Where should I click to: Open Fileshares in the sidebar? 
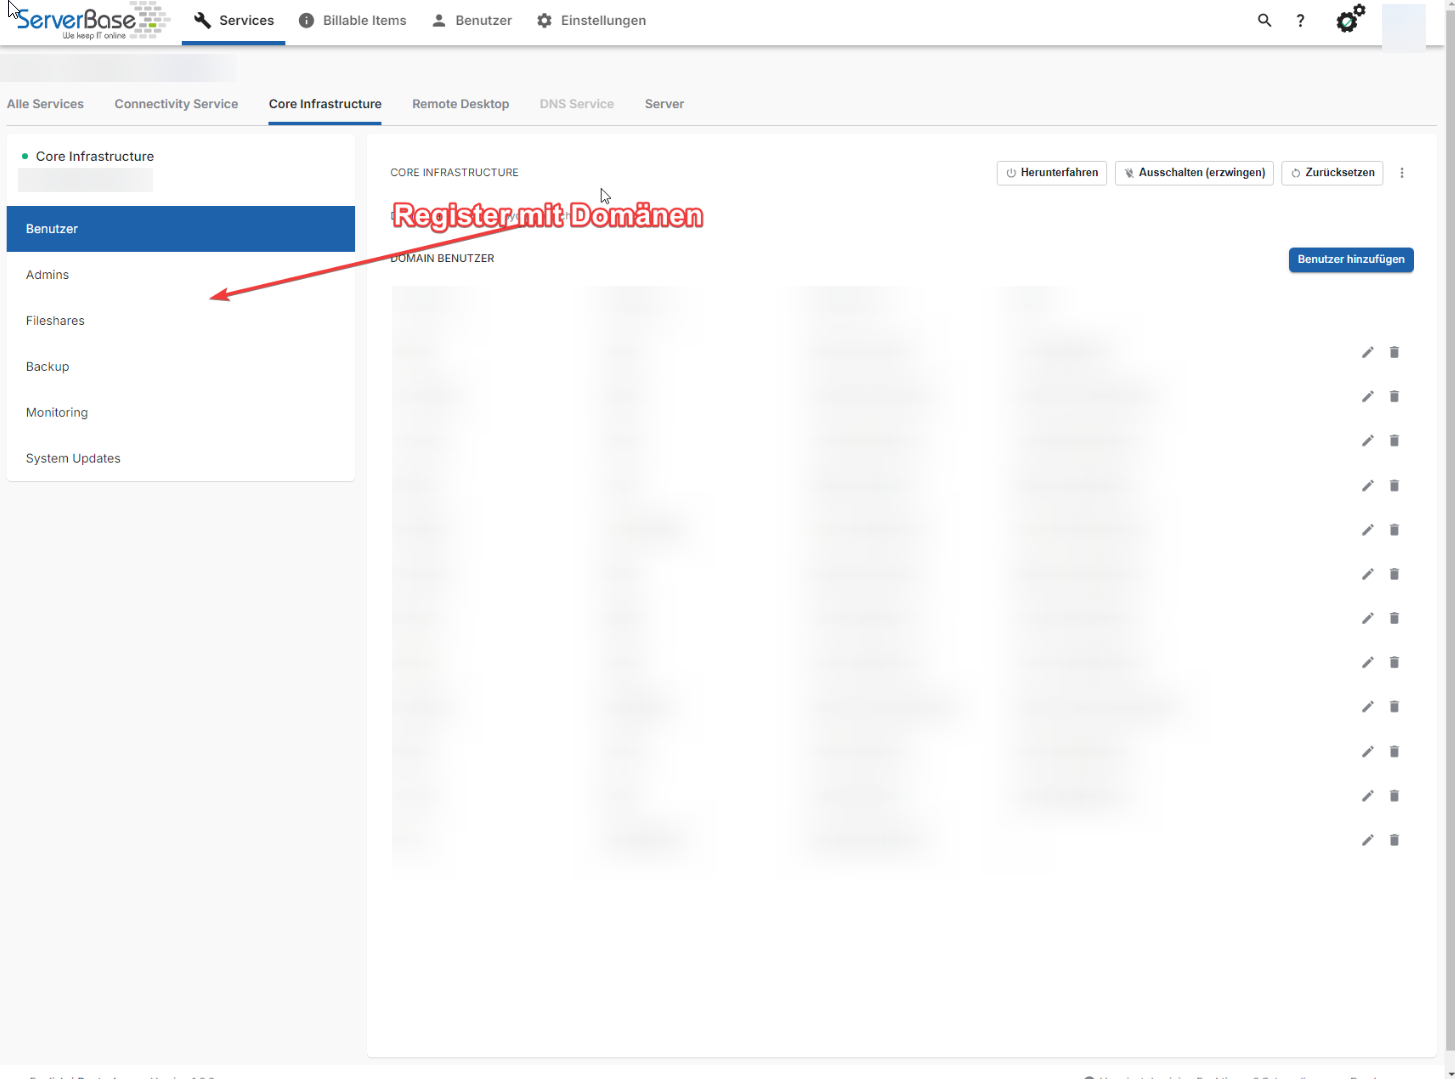(55, 321)
